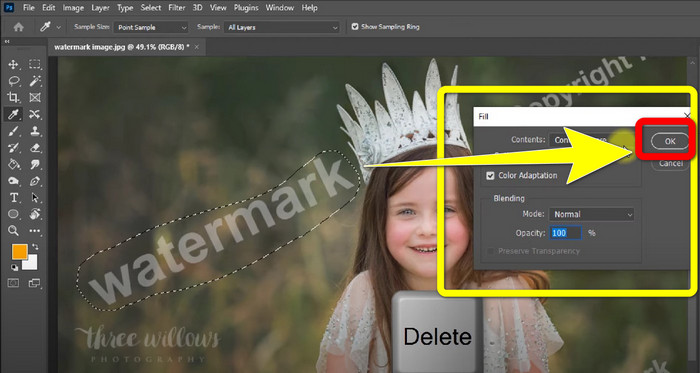Screen dimensions: 700x373
Task: Select the Magic Wand tool
Action: [x=34, y=81]
